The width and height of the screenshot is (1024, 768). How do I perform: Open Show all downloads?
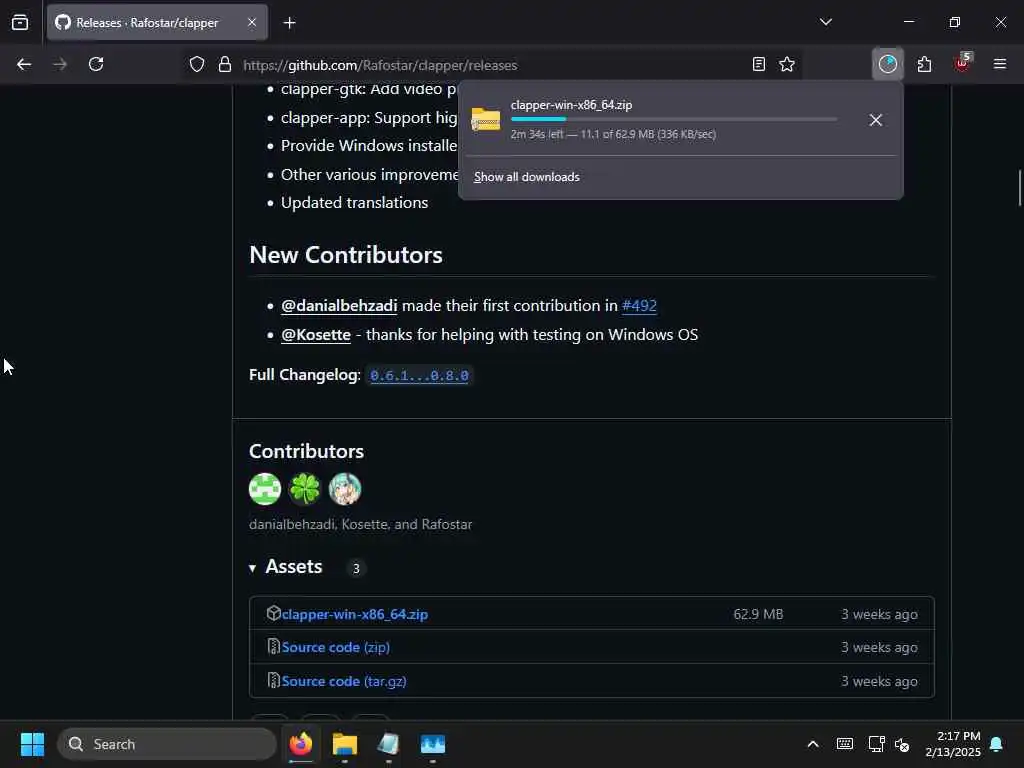click(526, 177)
